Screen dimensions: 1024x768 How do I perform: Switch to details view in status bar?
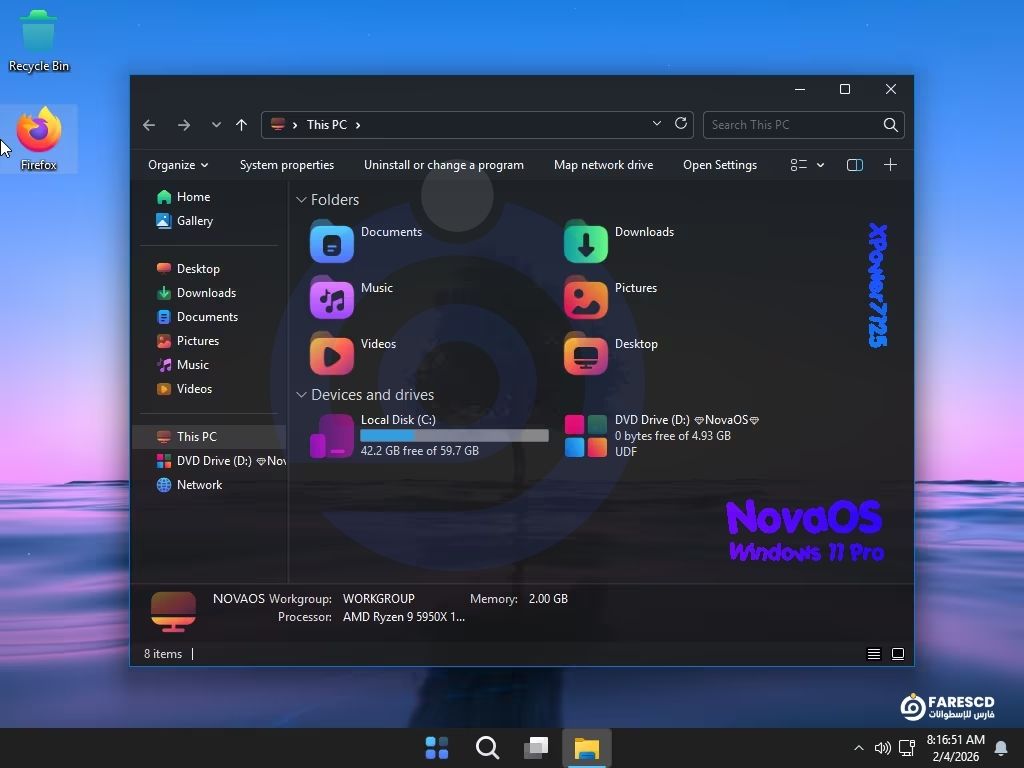[x=873, y=654]
